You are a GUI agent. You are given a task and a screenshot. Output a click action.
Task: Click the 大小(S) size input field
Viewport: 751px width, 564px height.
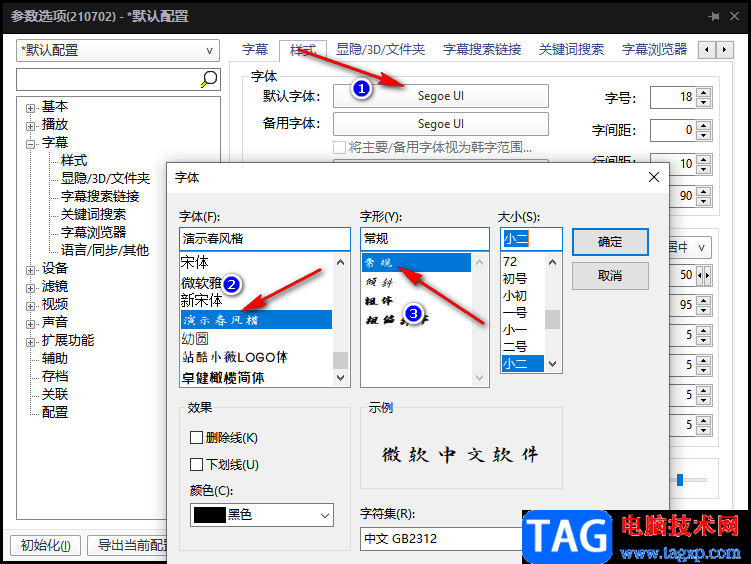tap(531, 239)
